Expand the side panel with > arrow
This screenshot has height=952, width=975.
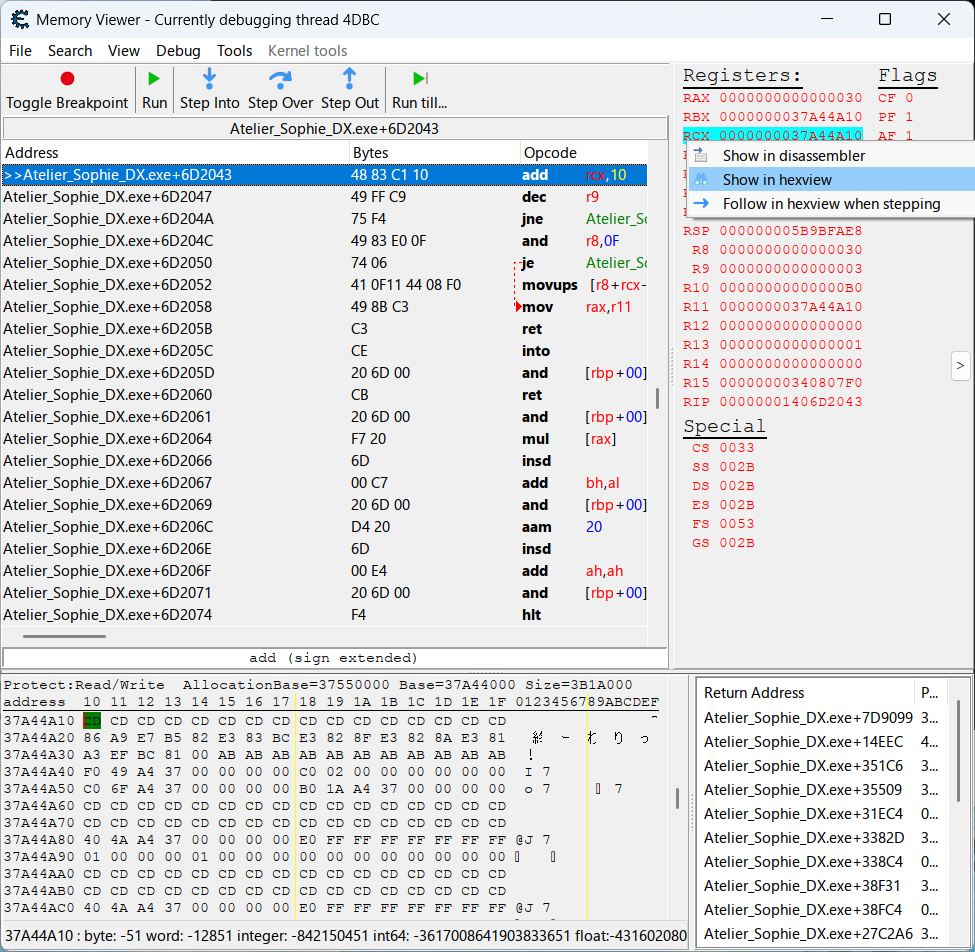click(x=960, y=366)
